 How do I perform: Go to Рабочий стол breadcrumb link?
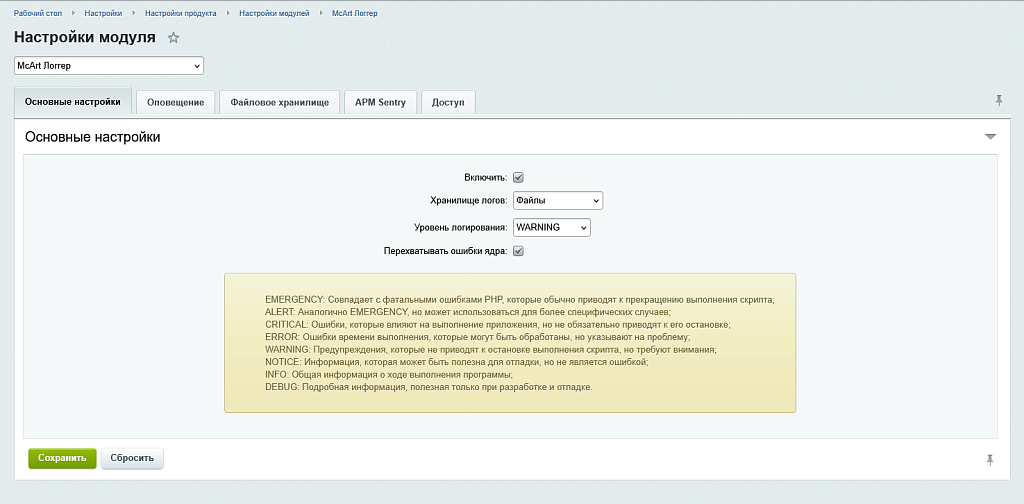tap(36, 14)
